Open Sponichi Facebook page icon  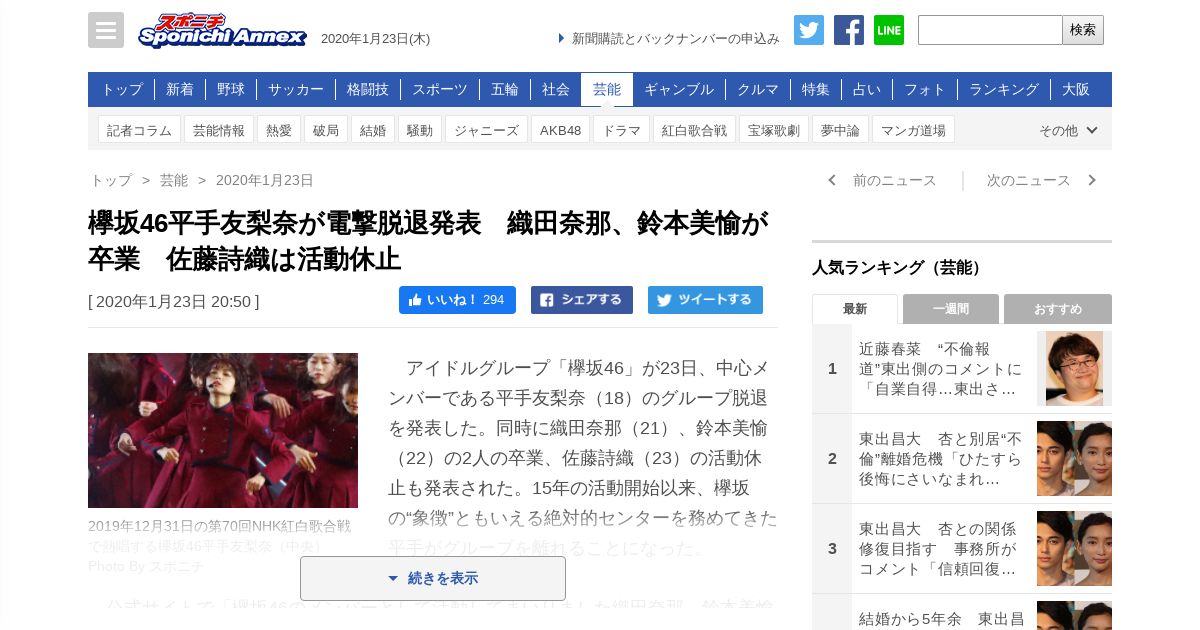849,30
